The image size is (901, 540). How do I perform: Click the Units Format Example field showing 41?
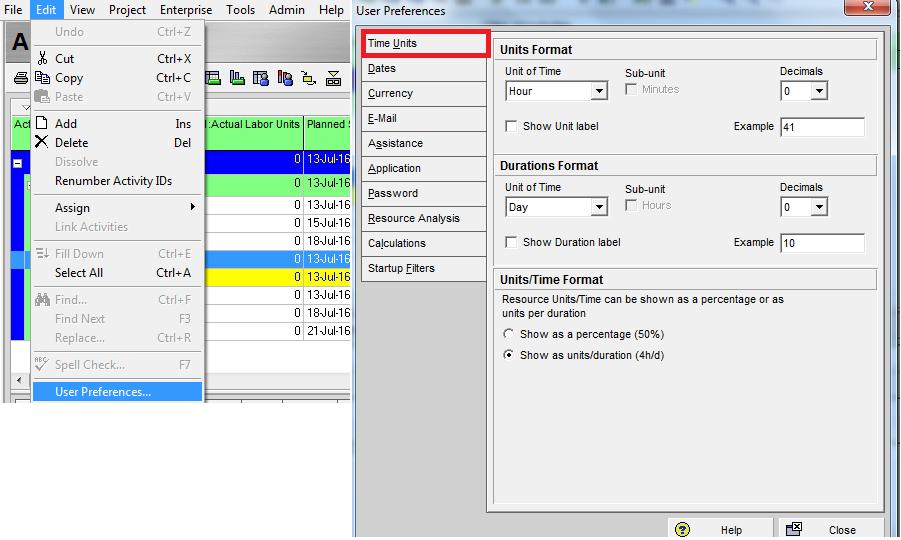click(x=822, y=127)
